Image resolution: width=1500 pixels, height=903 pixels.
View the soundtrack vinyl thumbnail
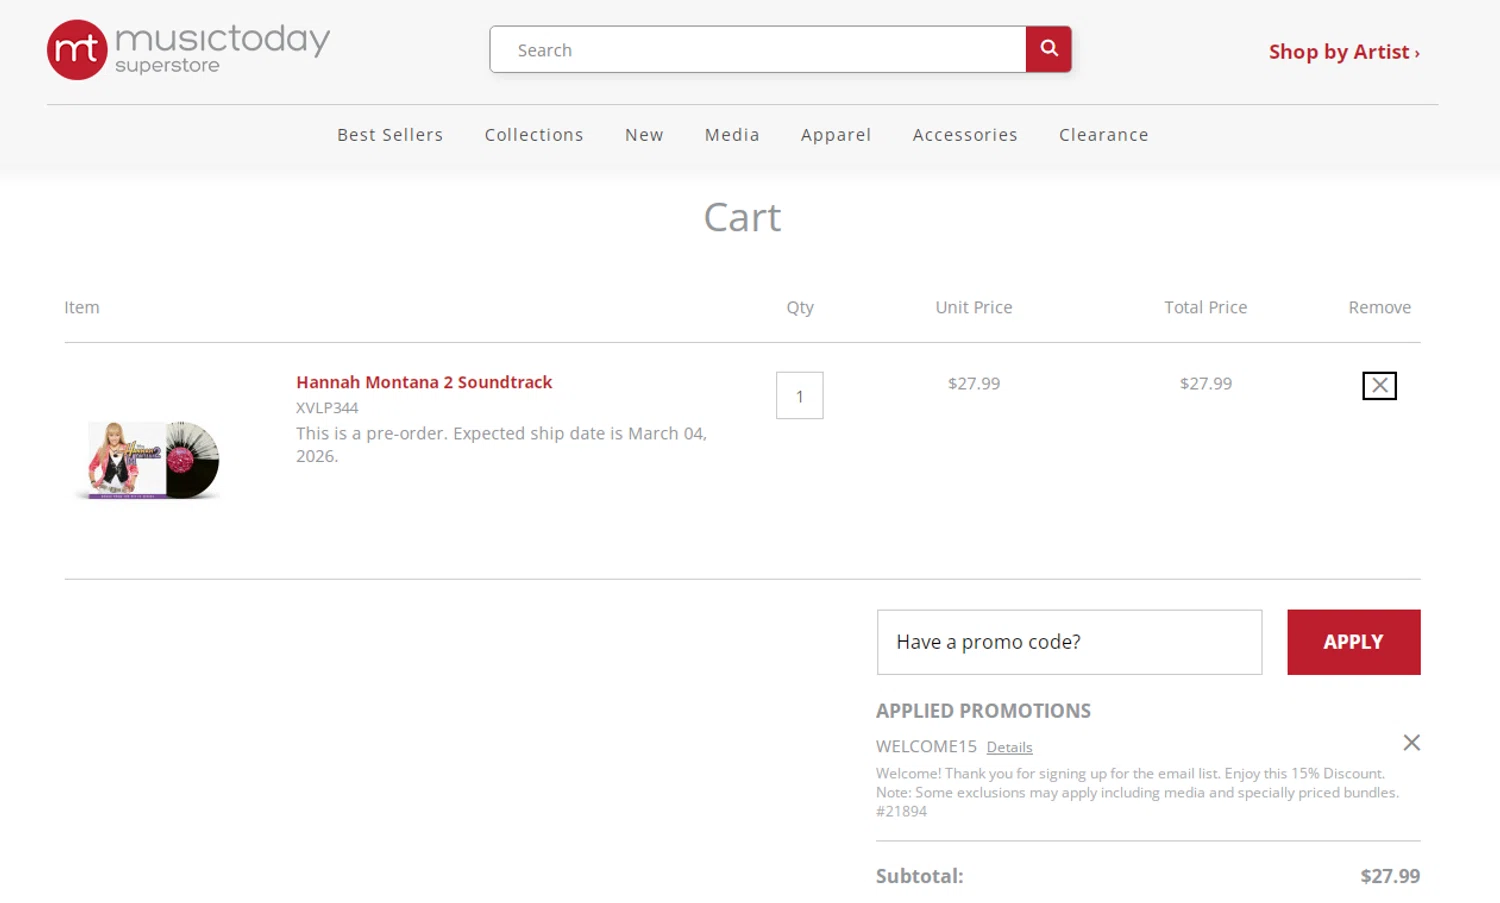(150, 459)
